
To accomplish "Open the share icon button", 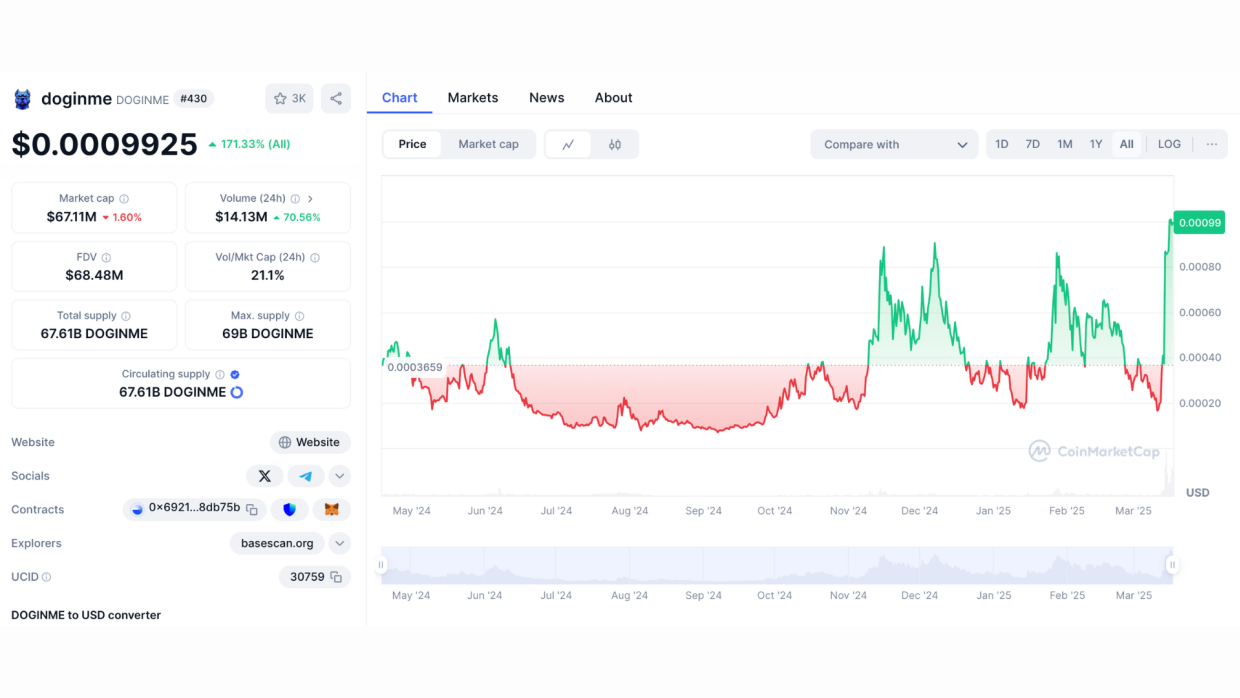I will [336, 98].
